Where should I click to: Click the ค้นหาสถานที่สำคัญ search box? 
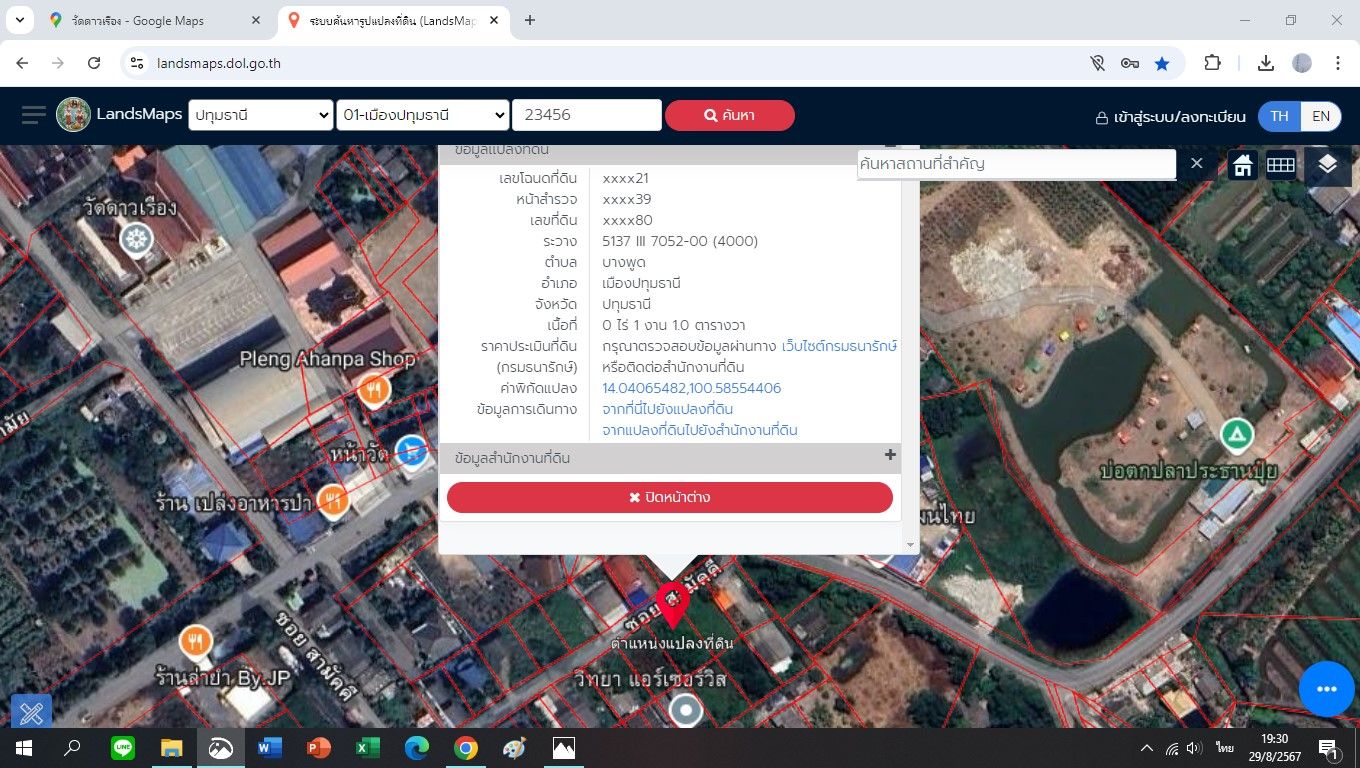click(1016, 164)
